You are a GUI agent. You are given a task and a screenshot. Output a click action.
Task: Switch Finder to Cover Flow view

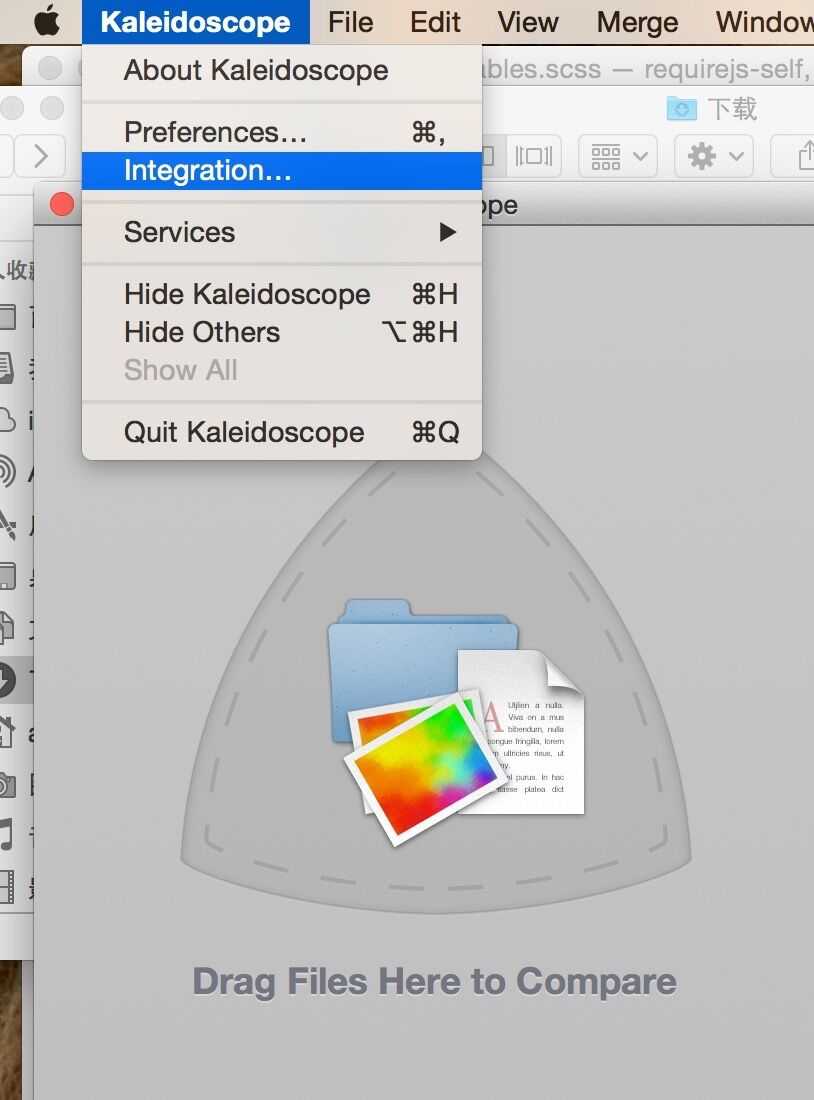[533, 156]
